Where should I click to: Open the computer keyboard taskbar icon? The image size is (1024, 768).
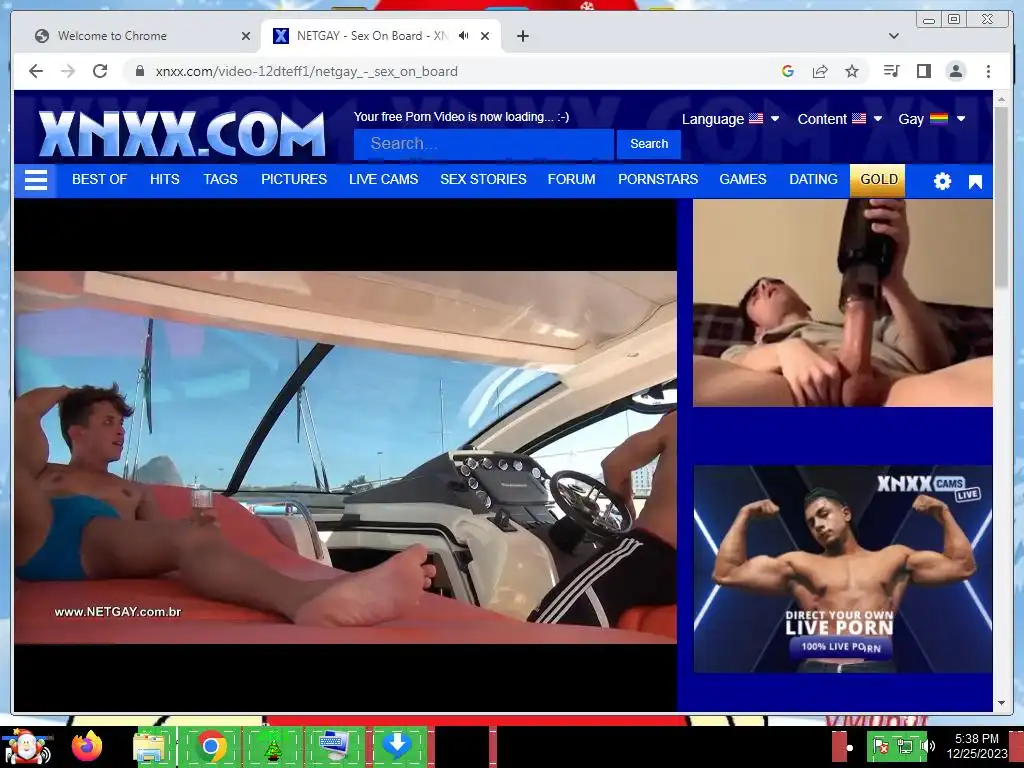(334, 746)
